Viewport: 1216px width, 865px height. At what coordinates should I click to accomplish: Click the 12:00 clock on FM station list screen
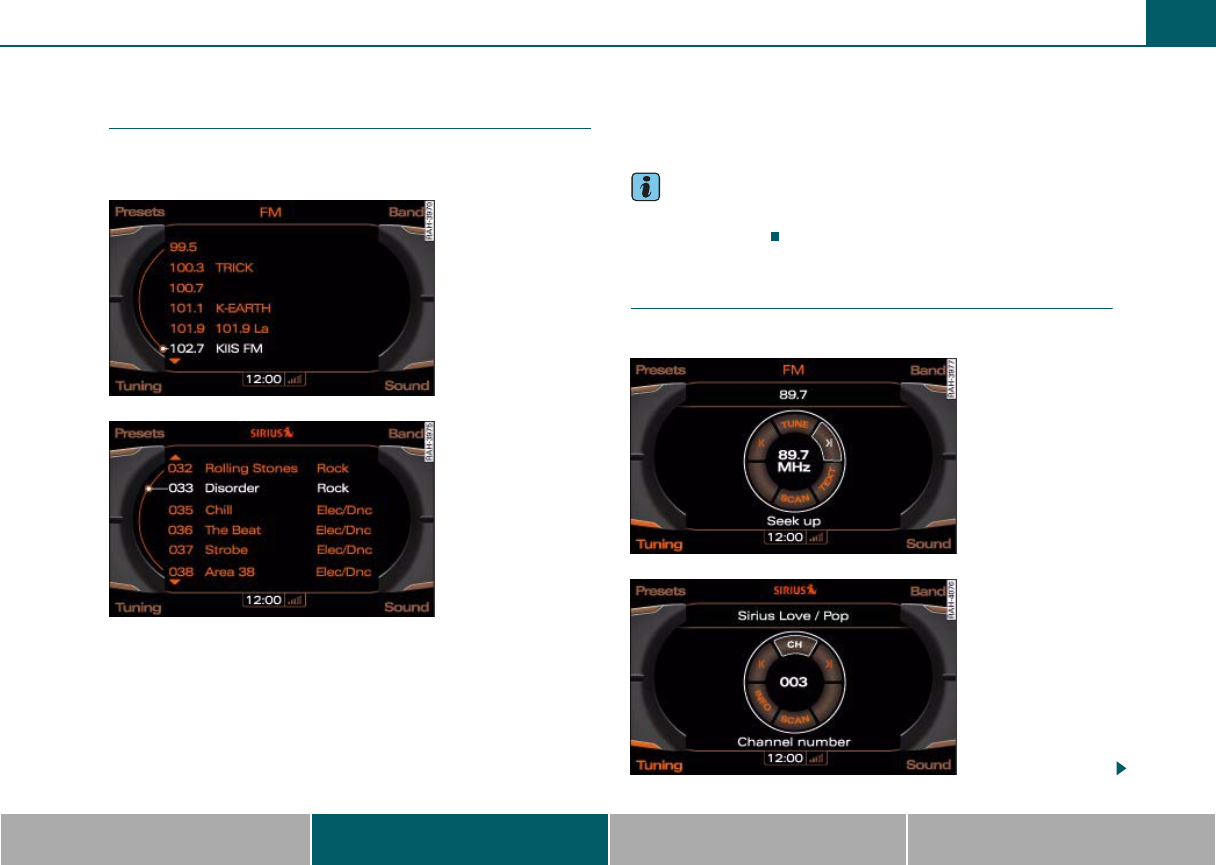[265, 381]
